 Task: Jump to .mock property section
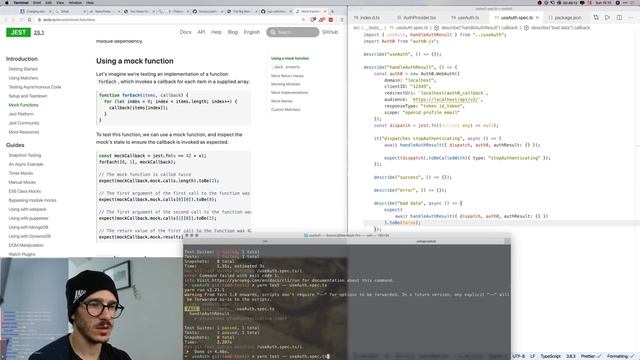pyautogui.click(x=286, y=67)
